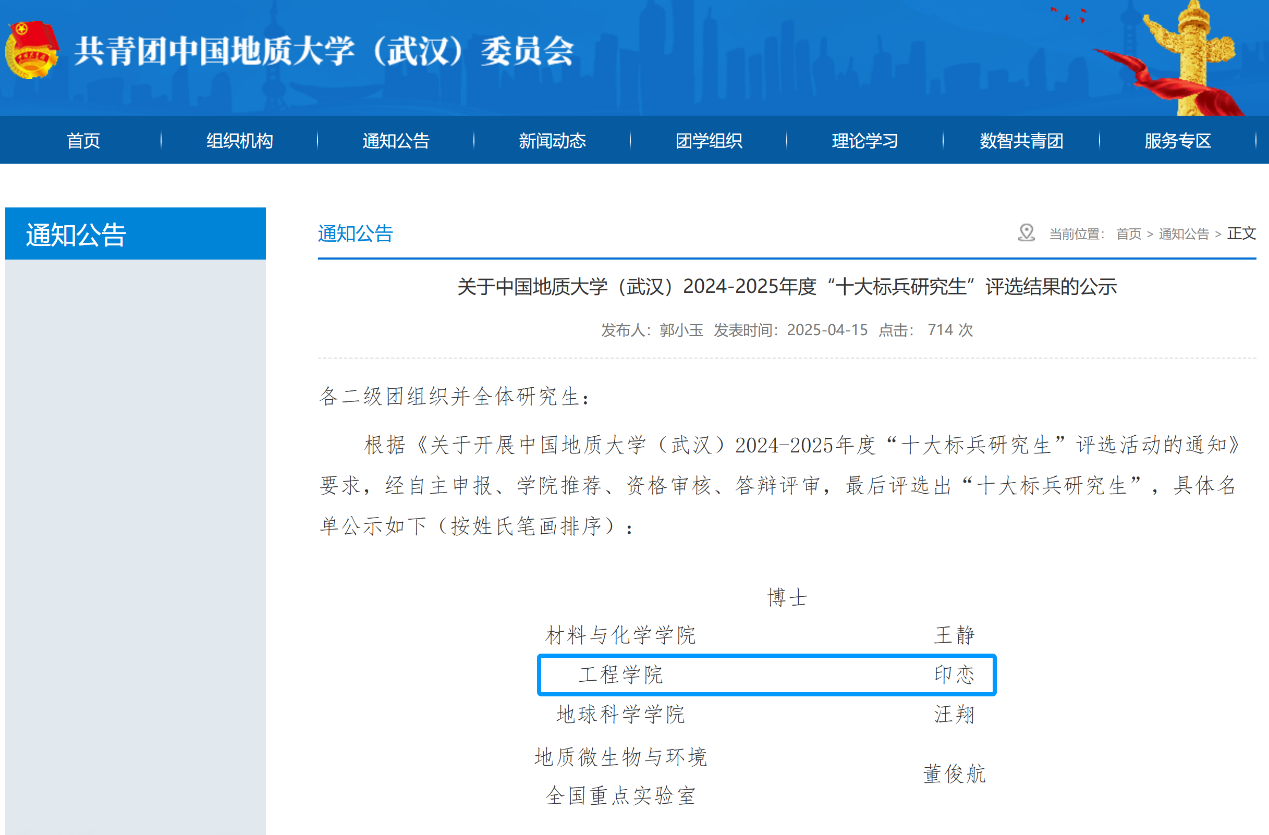Click the 通知公告 content section heading

click(x=355, y=234)
